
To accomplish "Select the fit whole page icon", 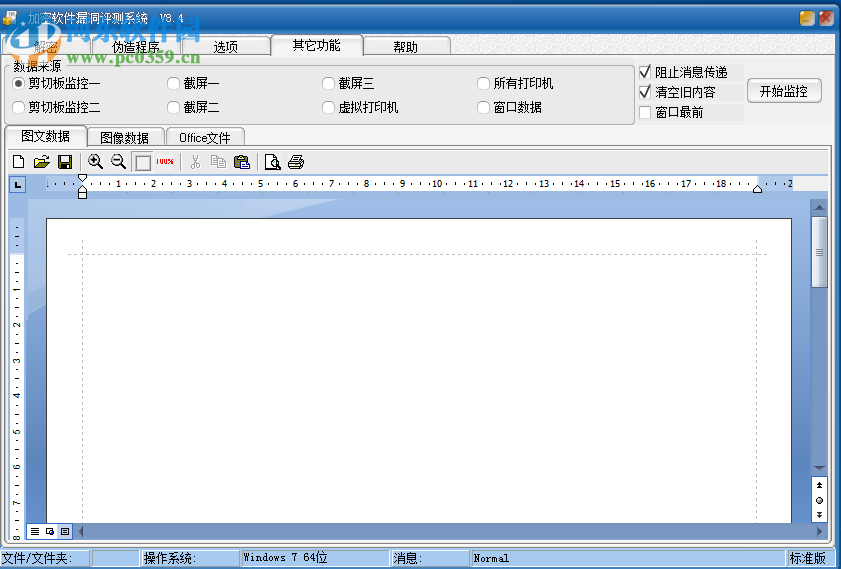I will 143,162.
